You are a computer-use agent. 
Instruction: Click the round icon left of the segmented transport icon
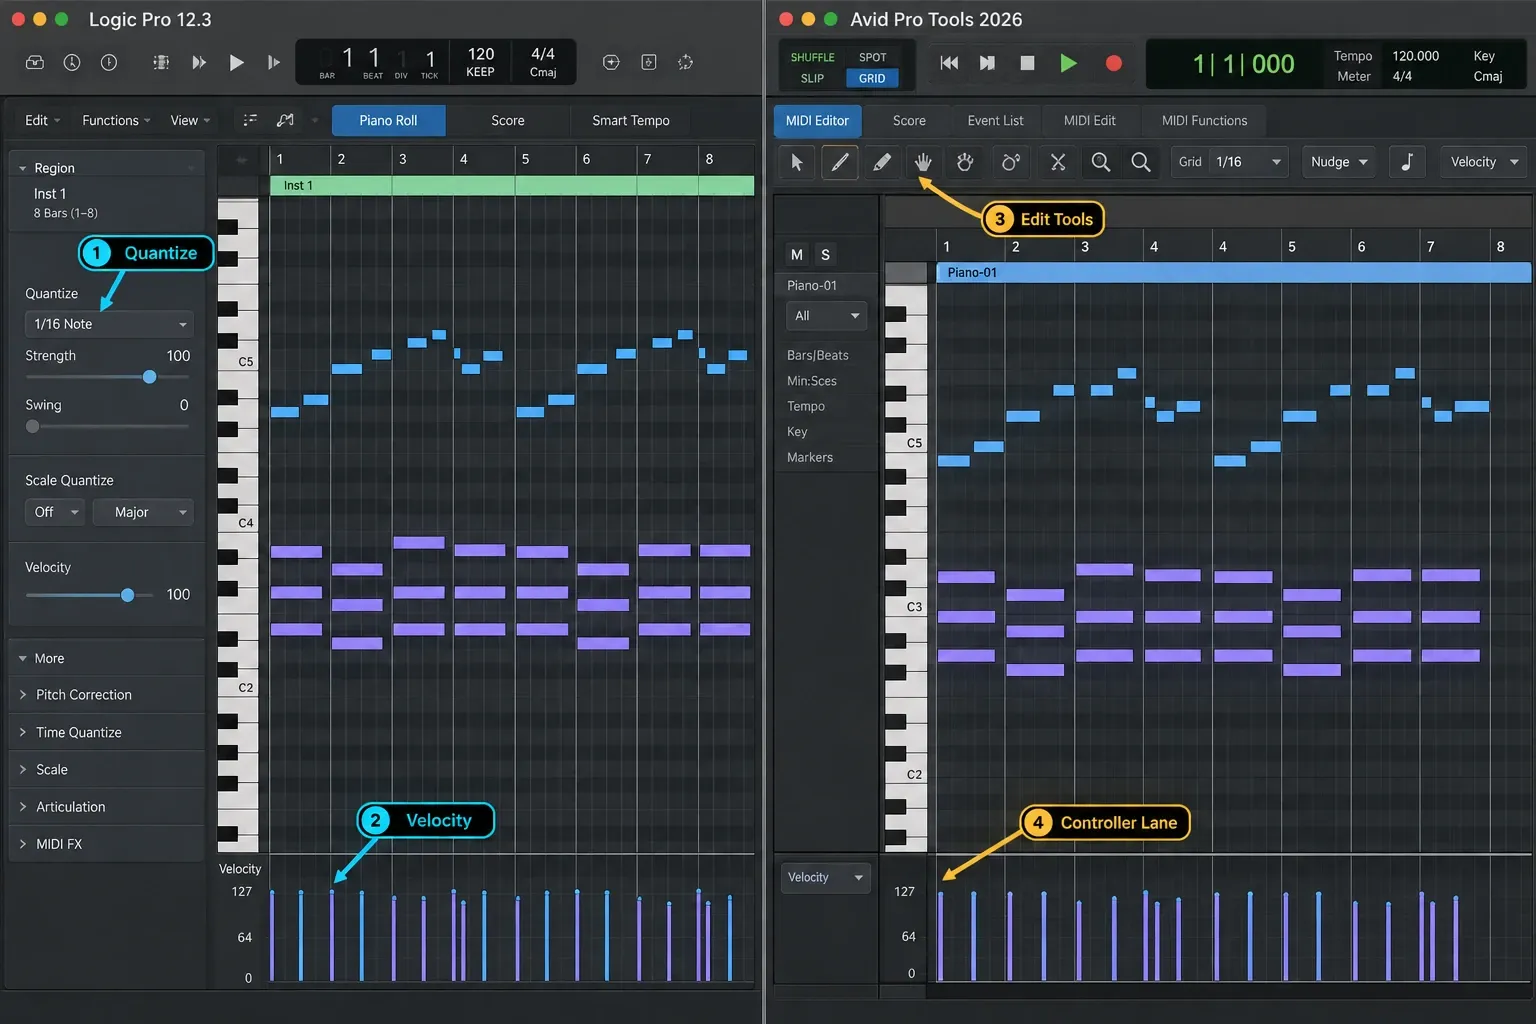109,62
